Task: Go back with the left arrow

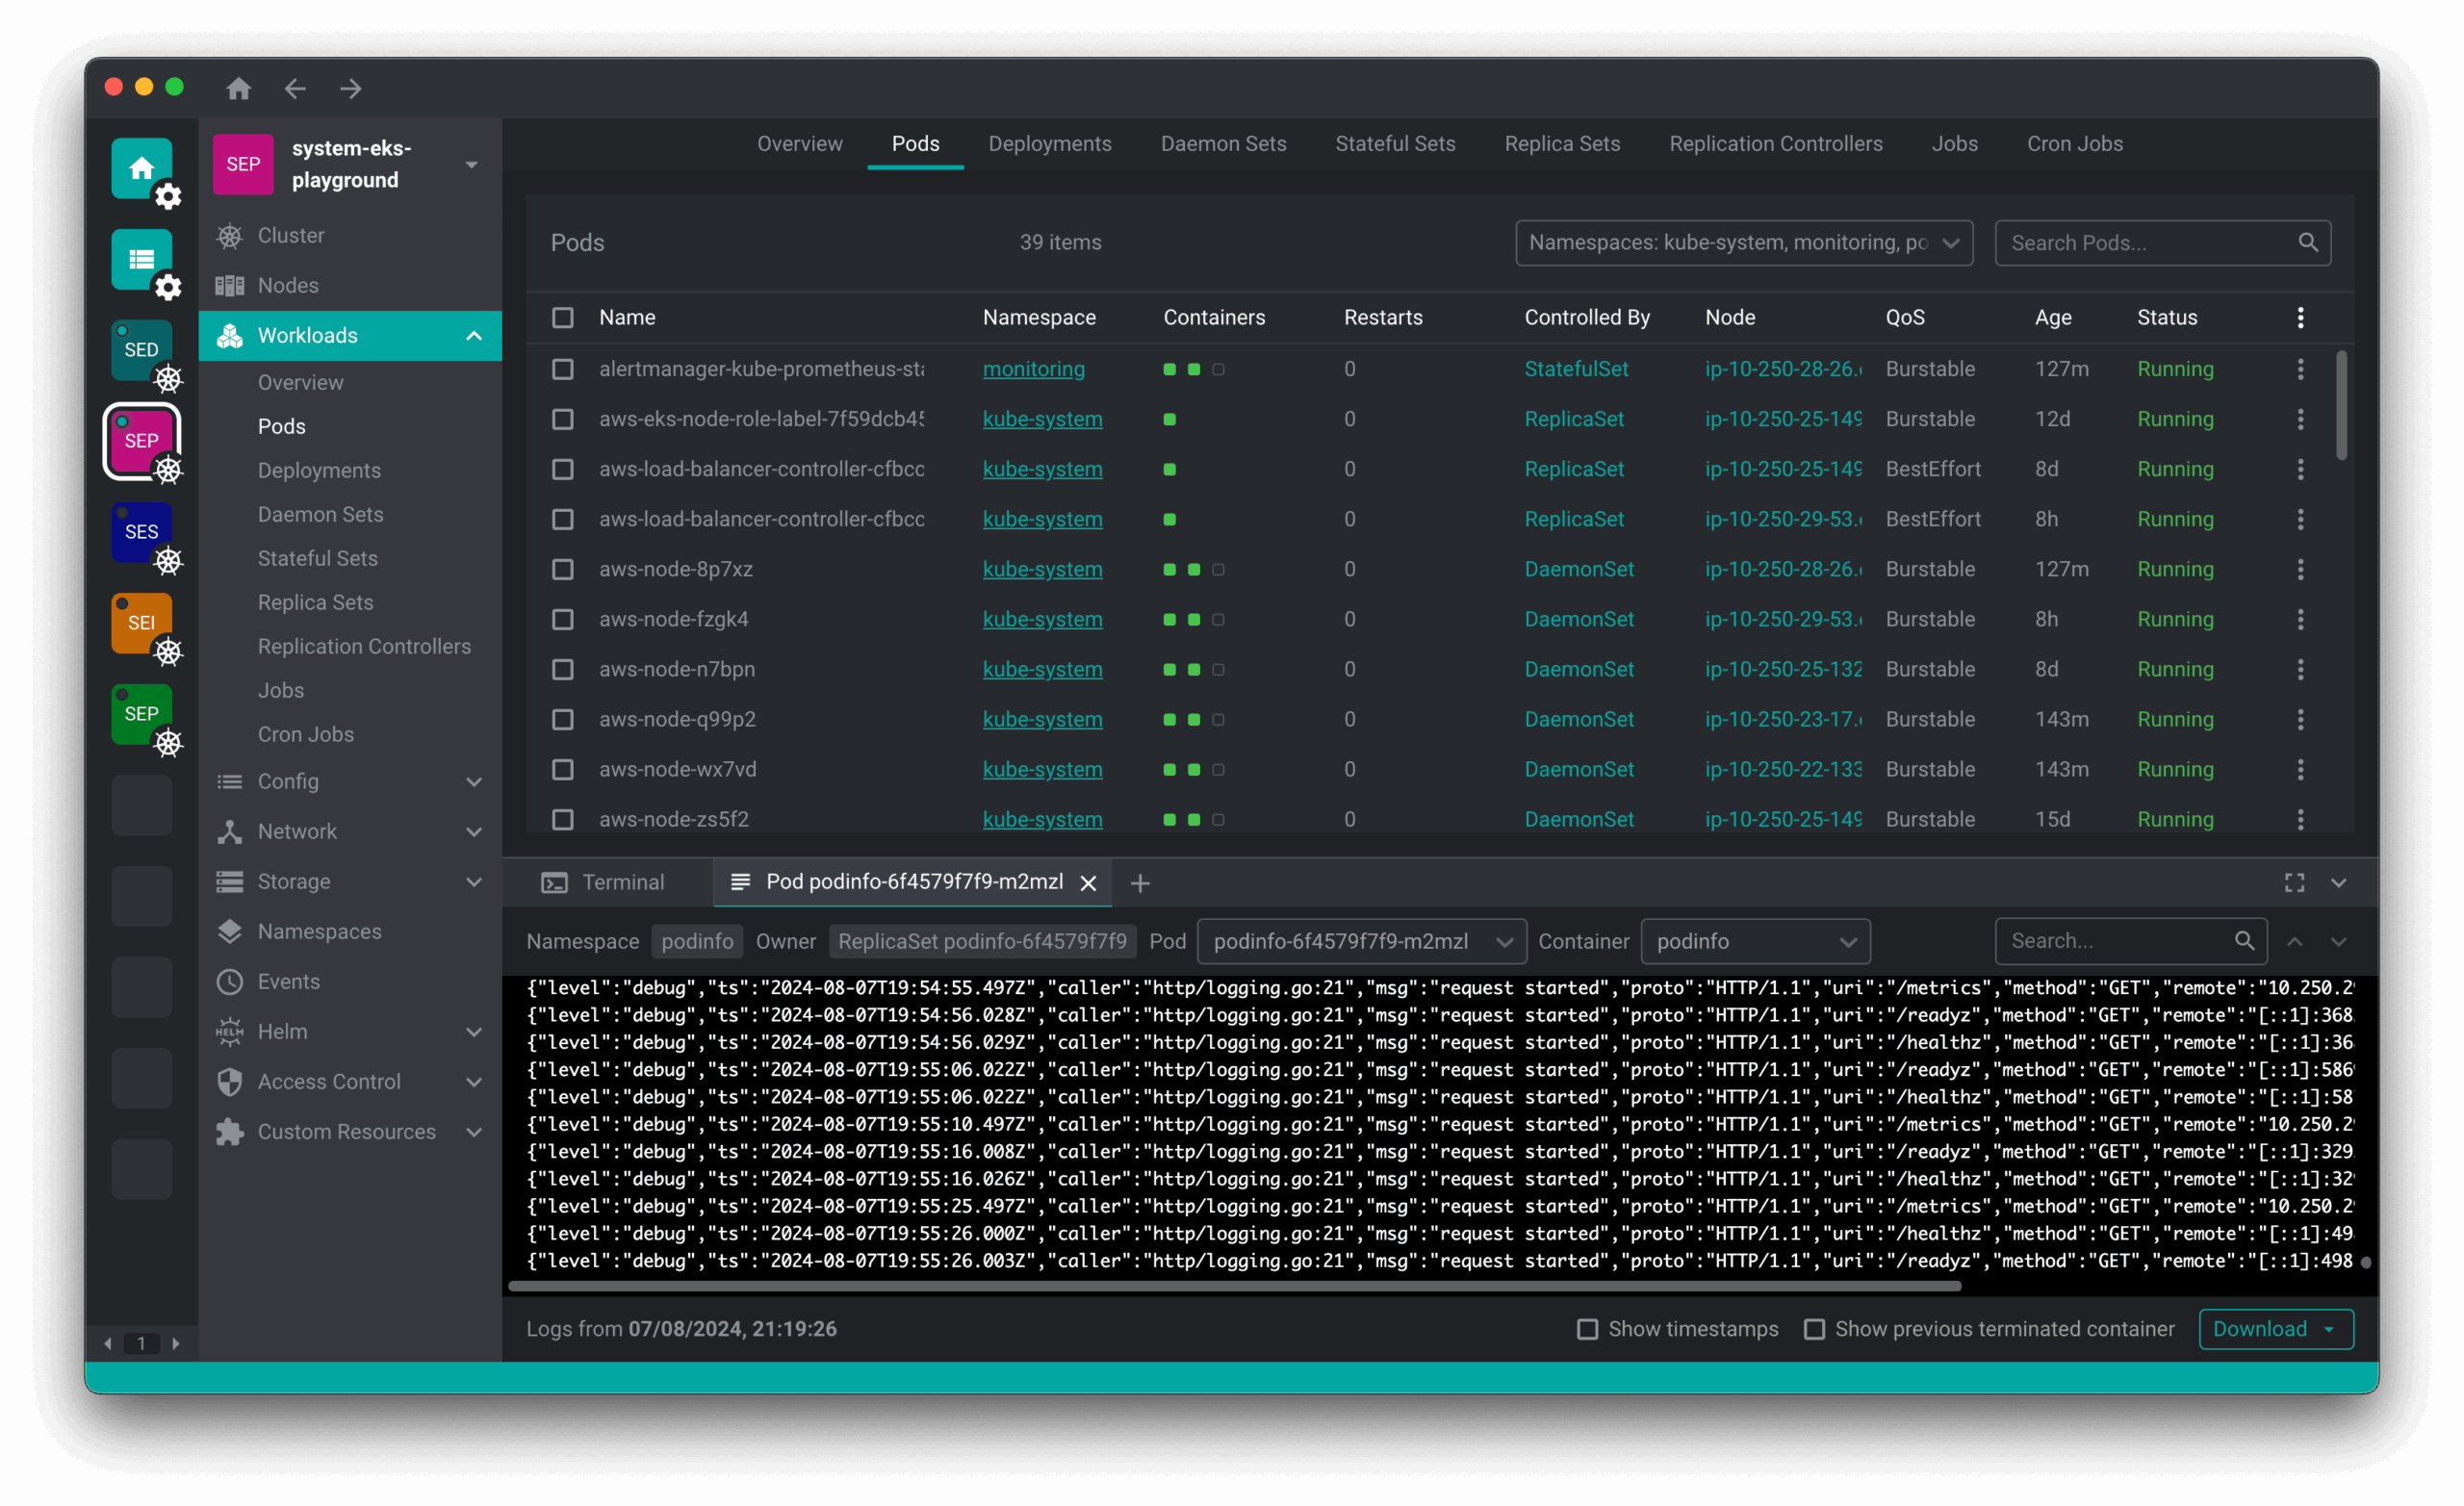Action: point(294,88)
